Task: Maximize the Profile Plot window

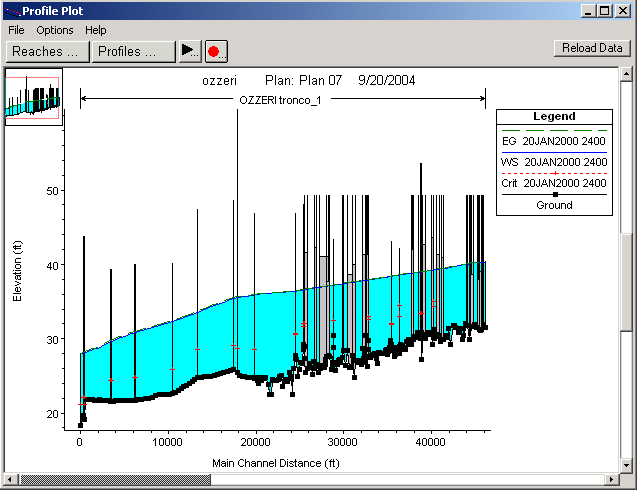Action: [x=605, y=11]
